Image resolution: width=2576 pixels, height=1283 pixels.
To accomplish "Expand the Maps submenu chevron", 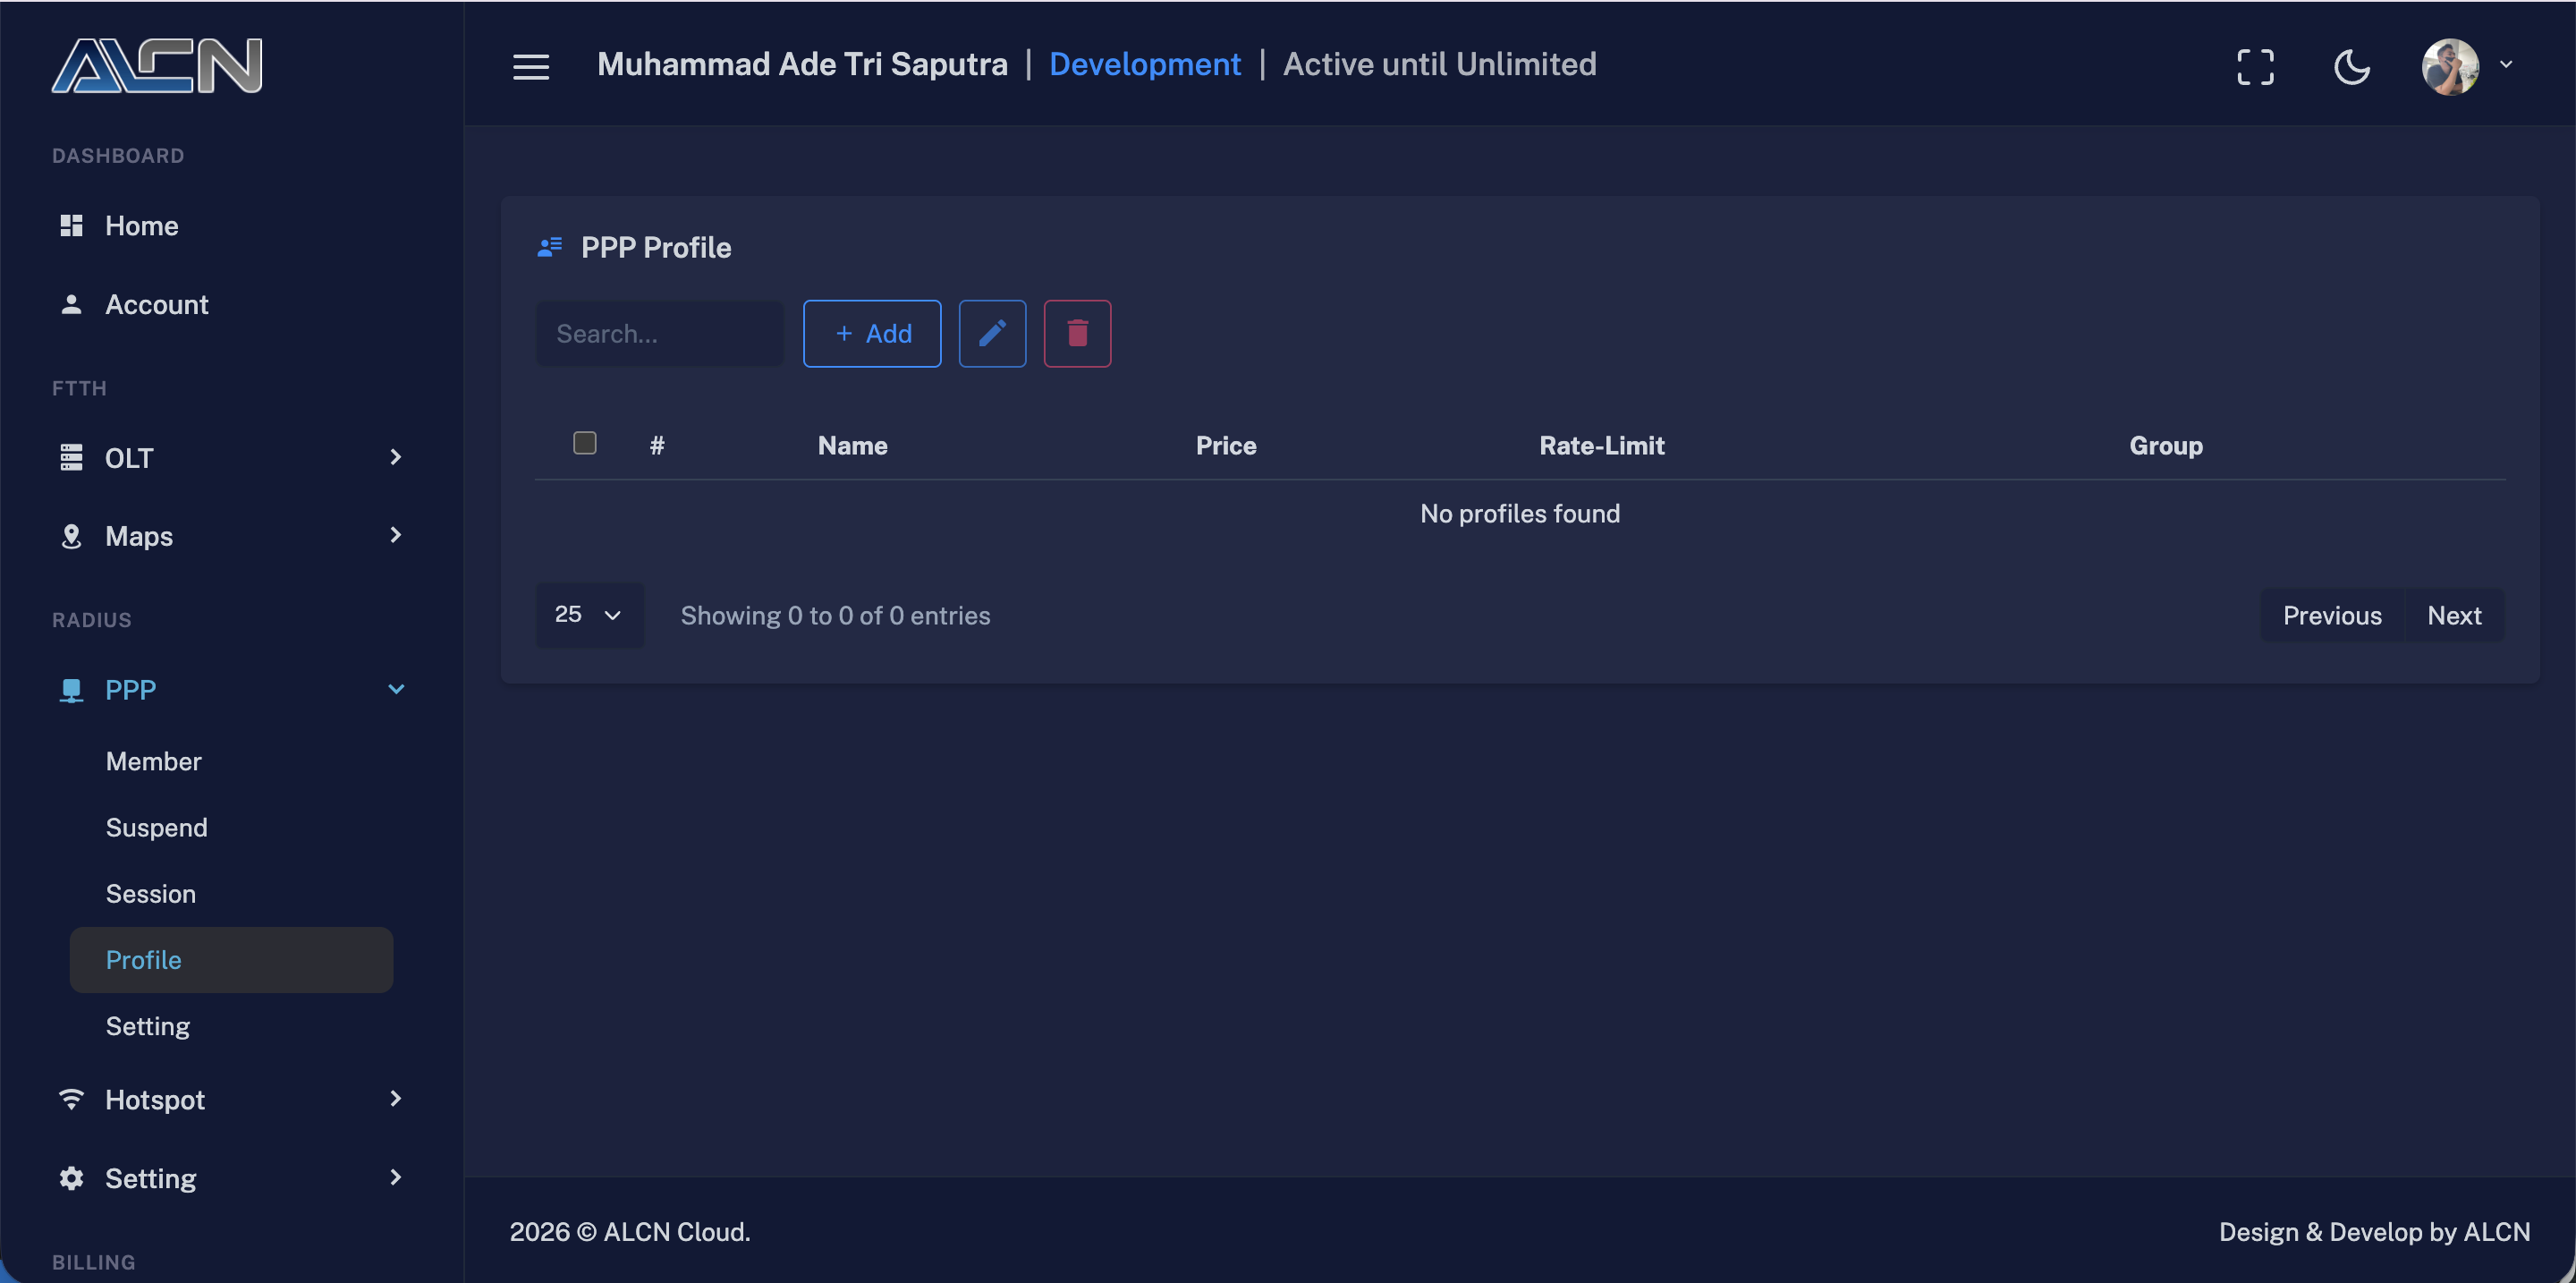I will [396, 535].
